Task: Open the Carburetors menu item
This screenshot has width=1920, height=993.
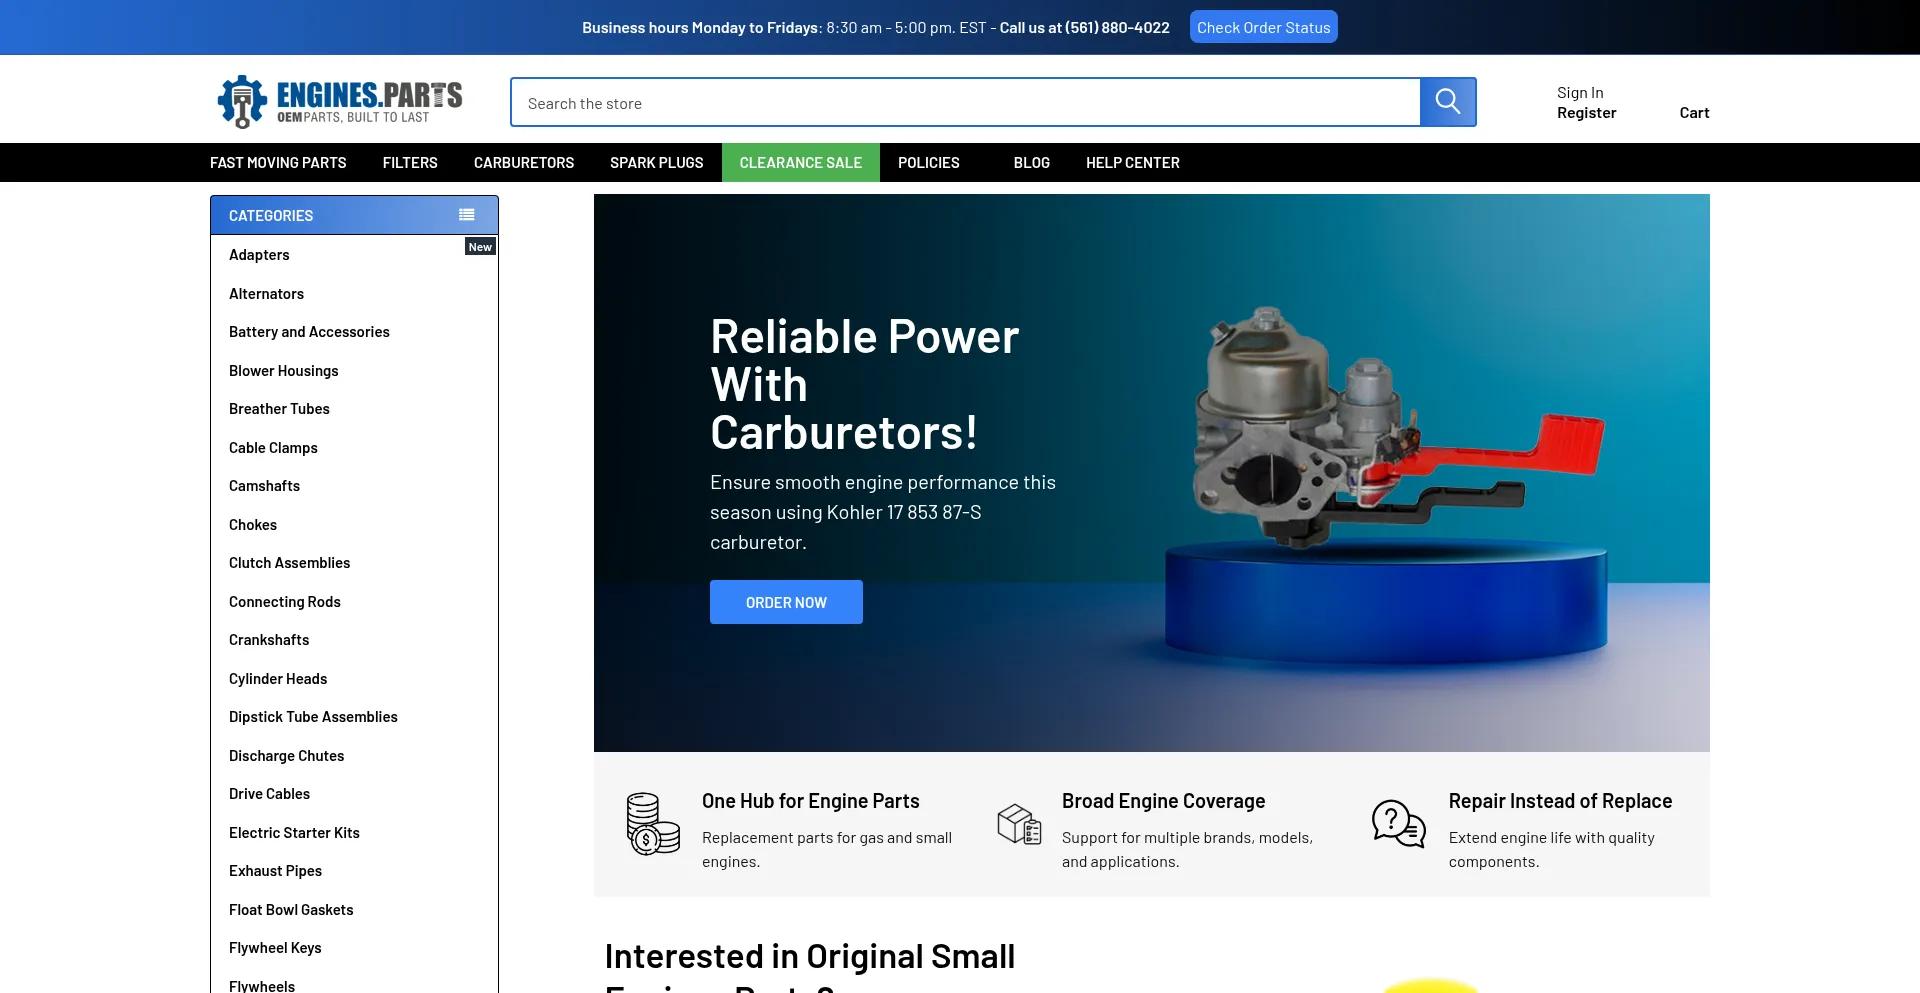Action: tap(523, 162)
